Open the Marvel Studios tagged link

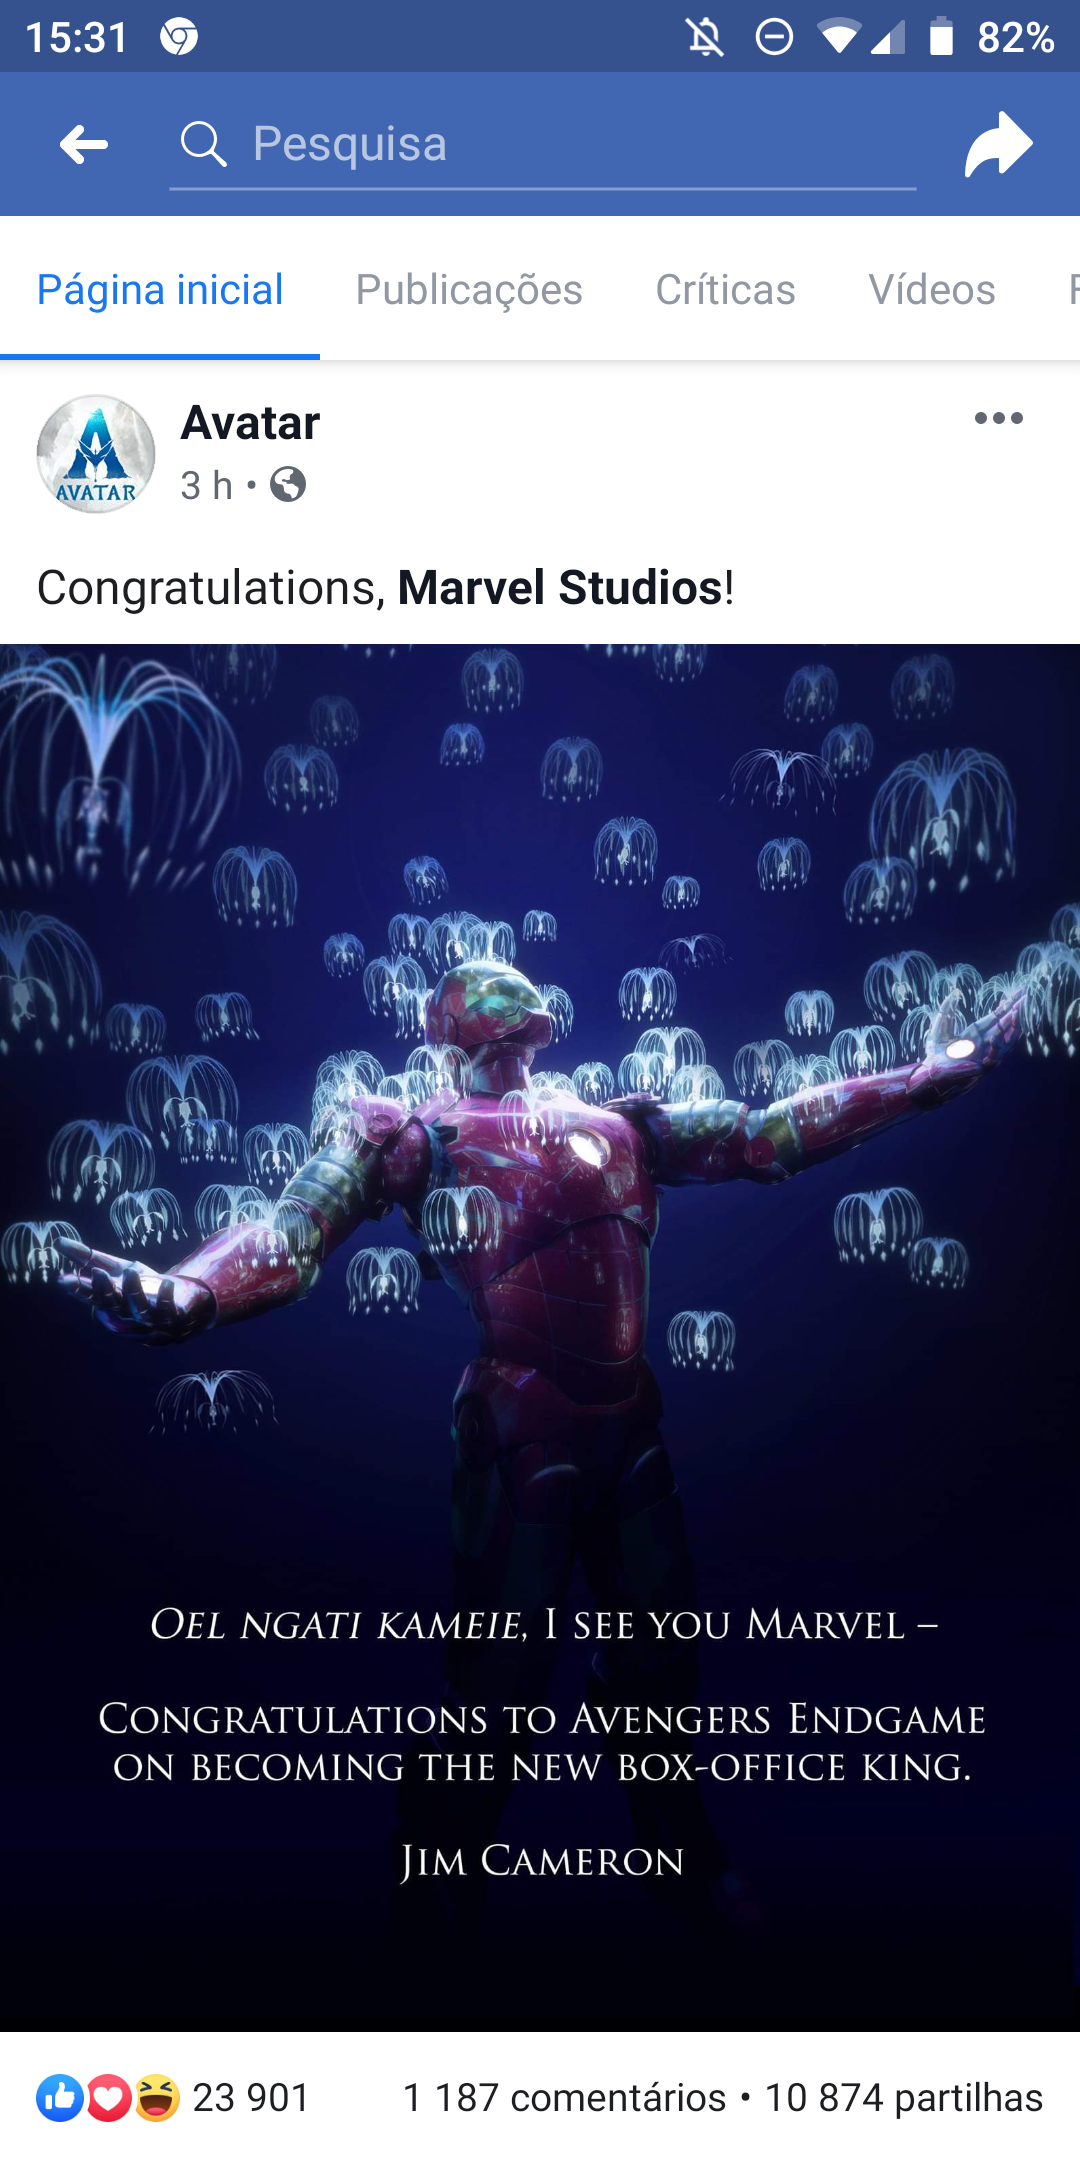(560, 587)
